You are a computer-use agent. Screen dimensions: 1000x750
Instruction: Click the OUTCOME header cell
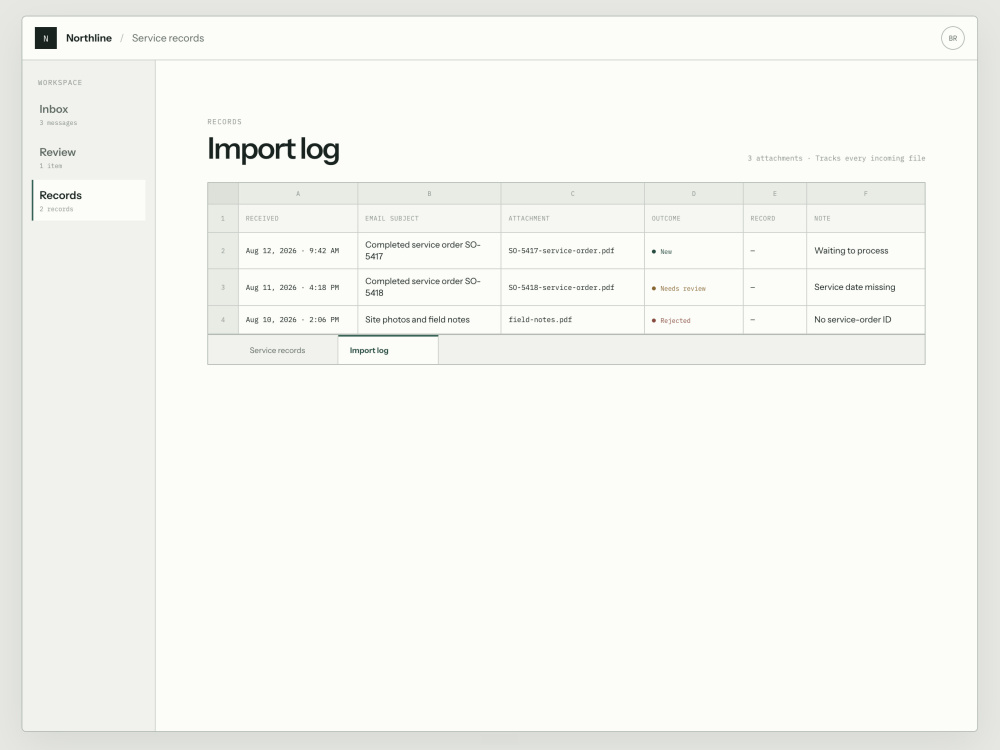point(694,219)
